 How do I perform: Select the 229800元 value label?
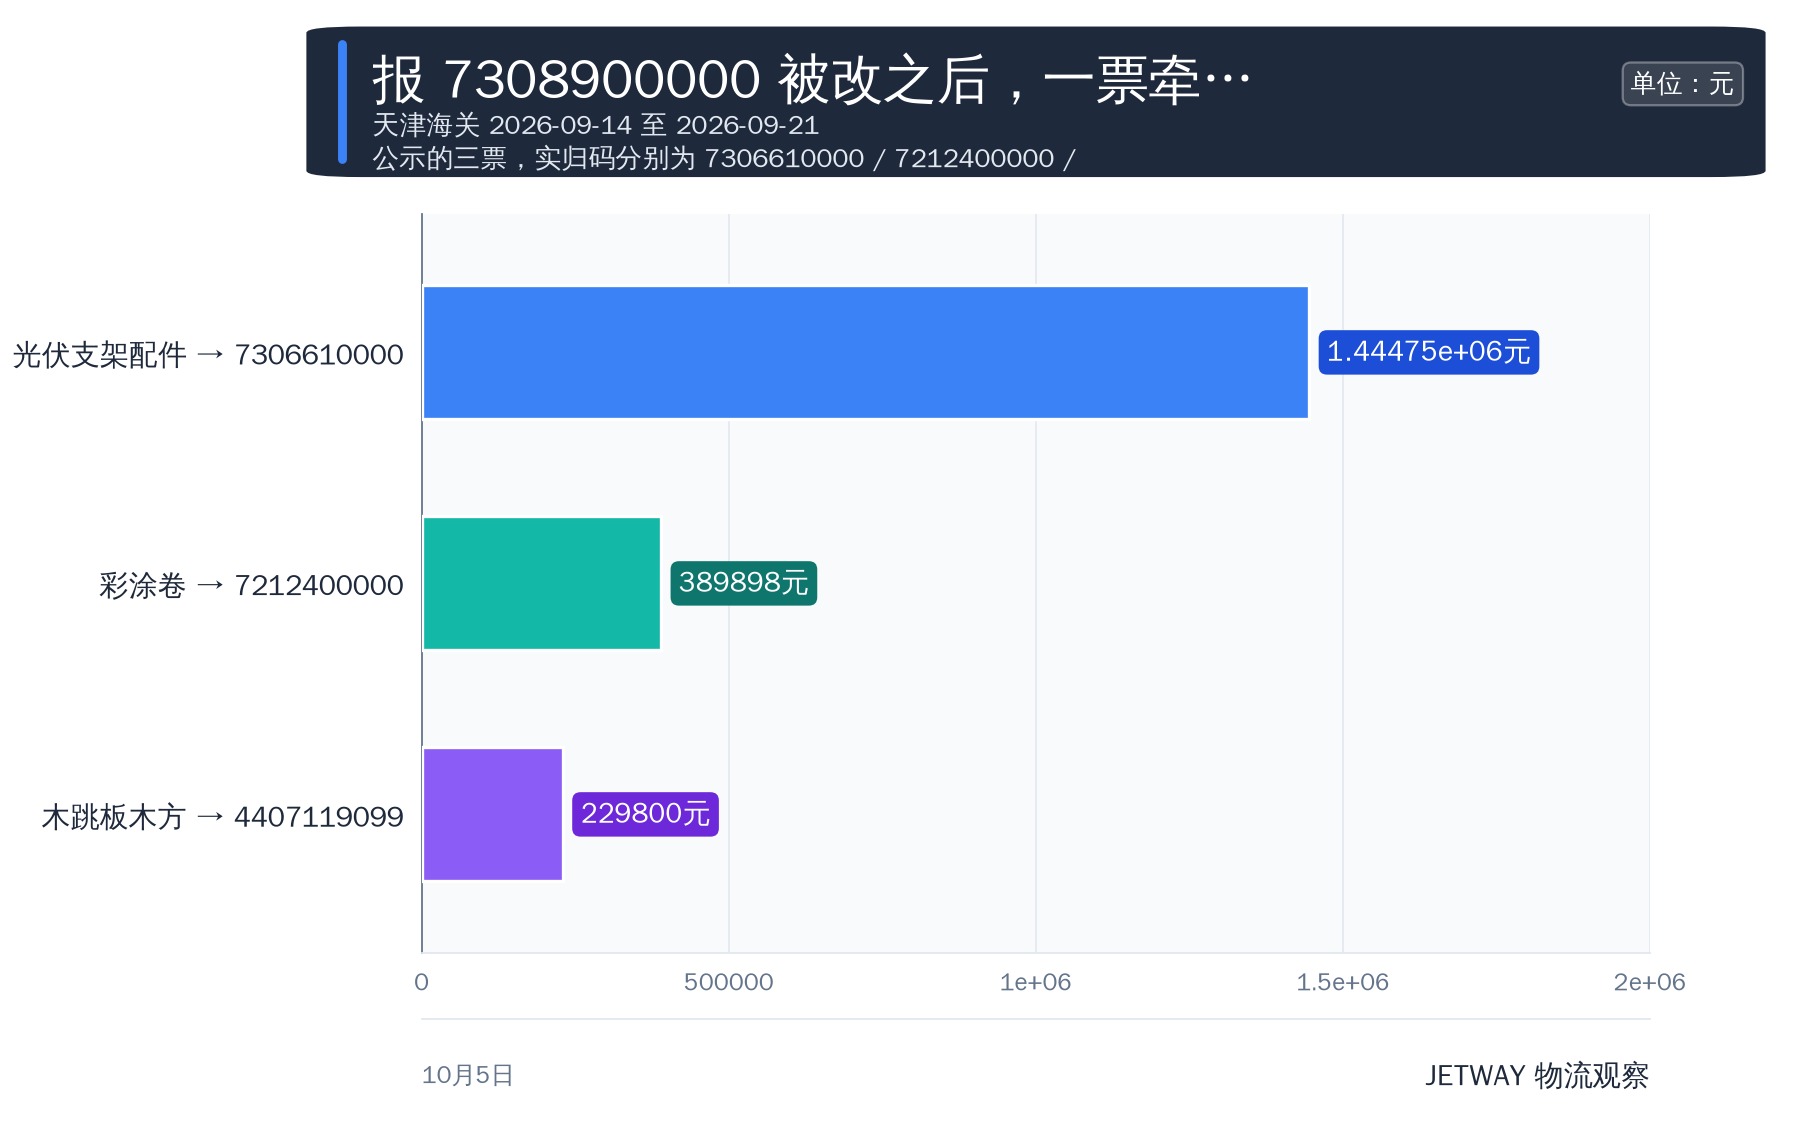pos(645,814)
